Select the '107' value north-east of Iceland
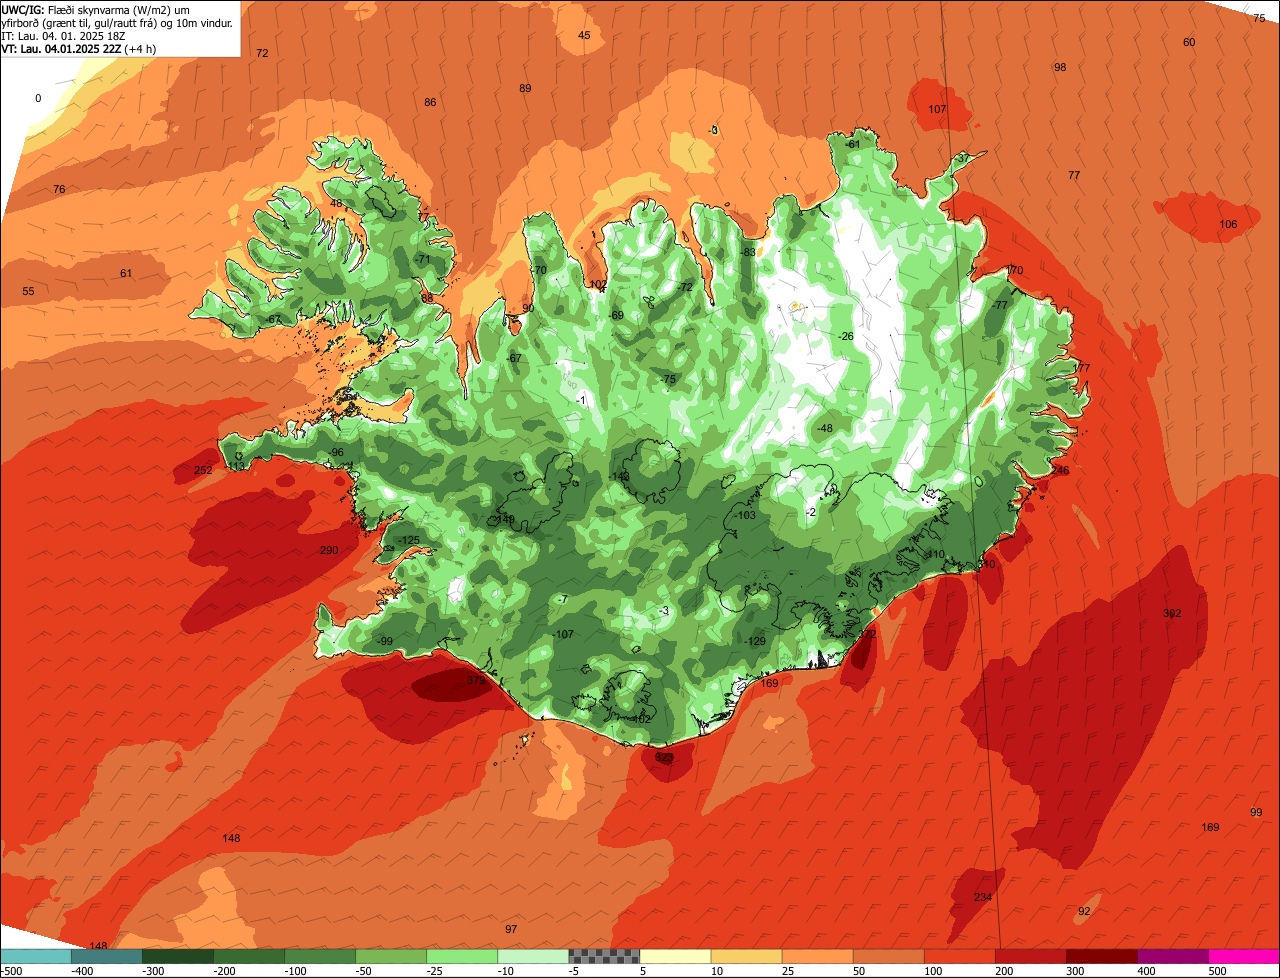The image size is (1280, 978). (937, 109)
